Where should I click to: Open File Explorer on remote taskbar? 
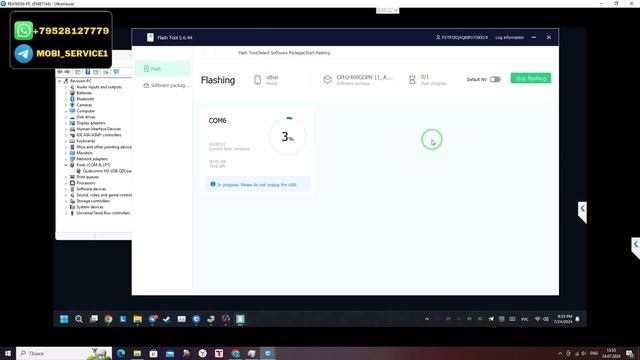(138, 319)
